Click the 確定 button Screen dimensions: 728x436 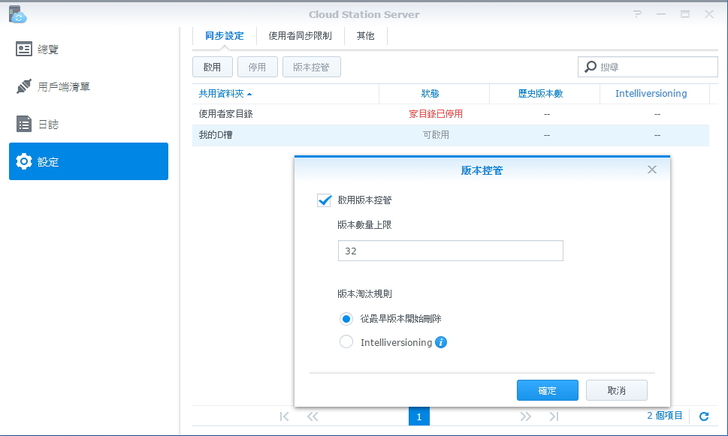(547, 390)
